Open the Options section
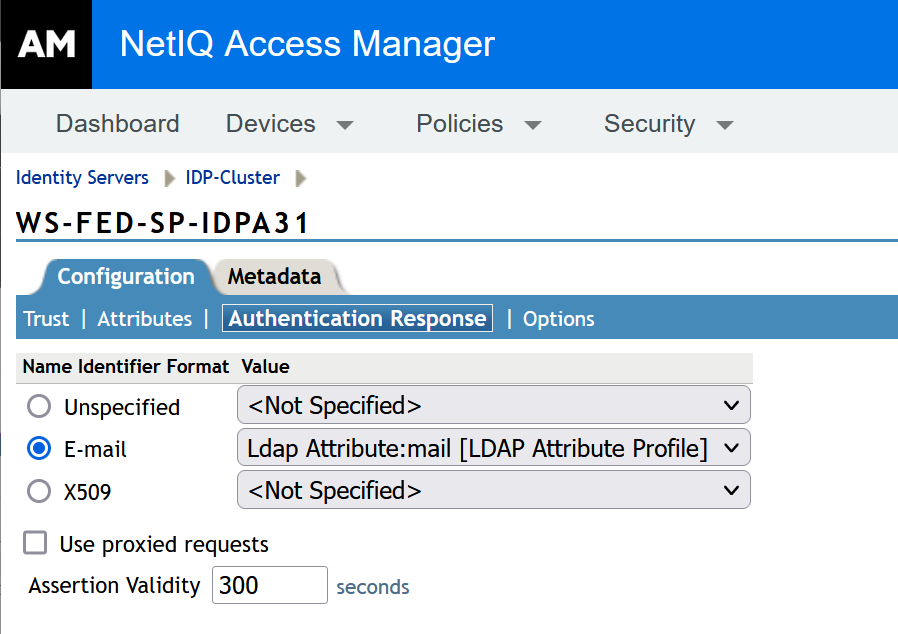This screenshot has width=898, height=634. pyautogui.click(x=558, y=318)
